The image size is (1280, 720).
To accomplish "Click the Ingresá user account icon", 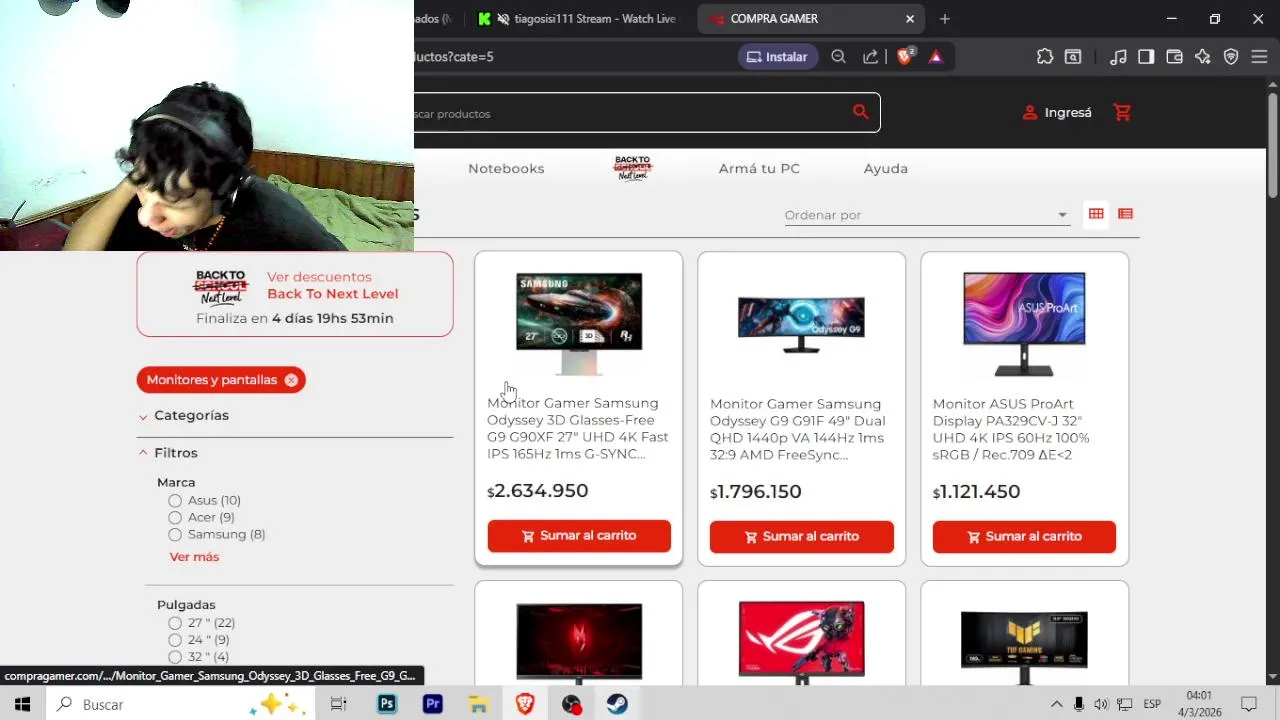I will coord(1029,113).
